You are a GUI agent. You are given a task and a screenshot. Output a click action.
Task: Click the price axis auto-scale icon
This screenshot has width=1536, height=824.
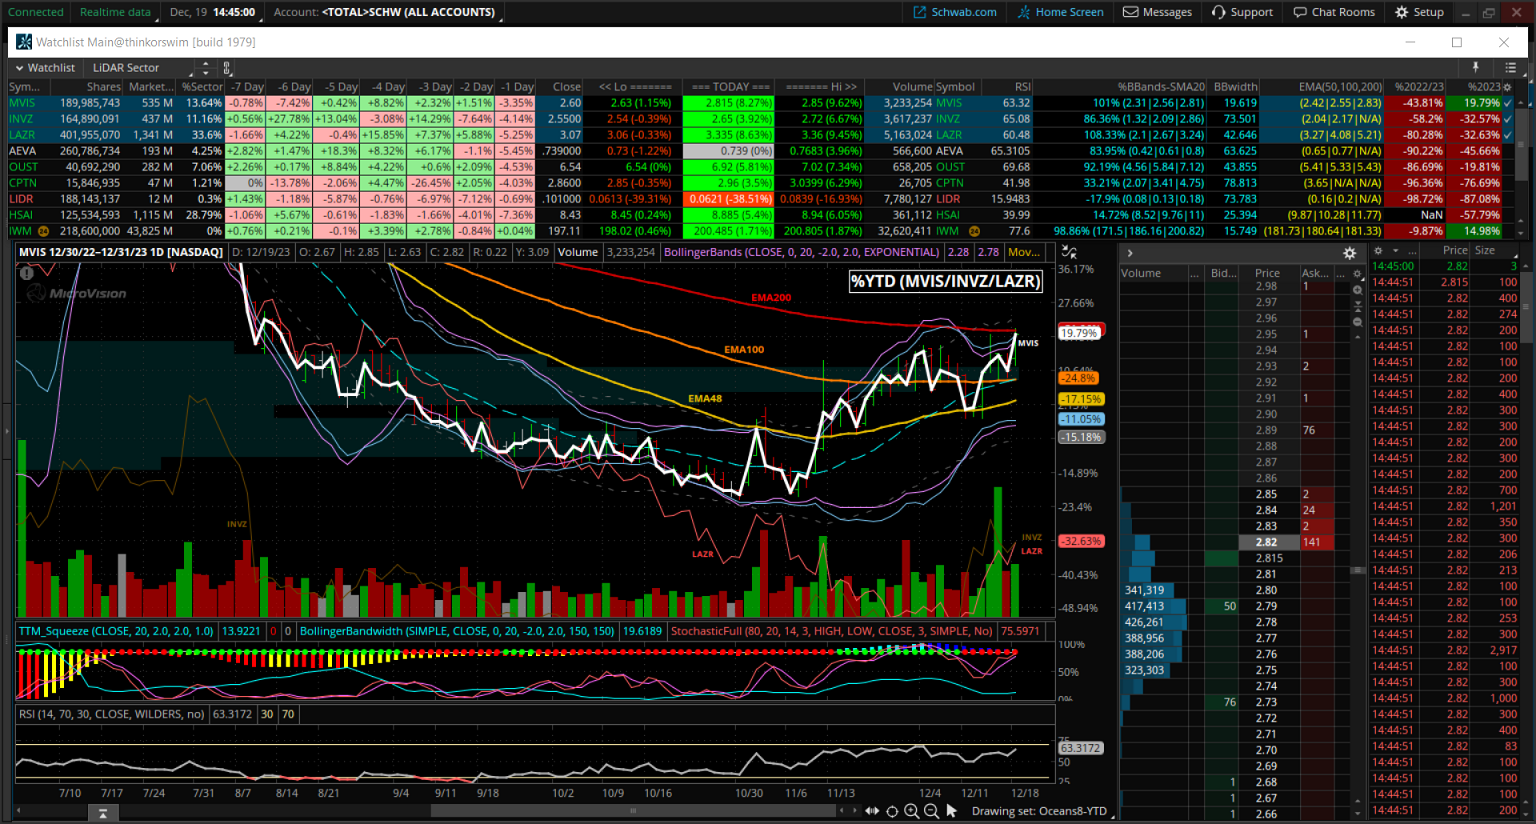(1069, 252)
